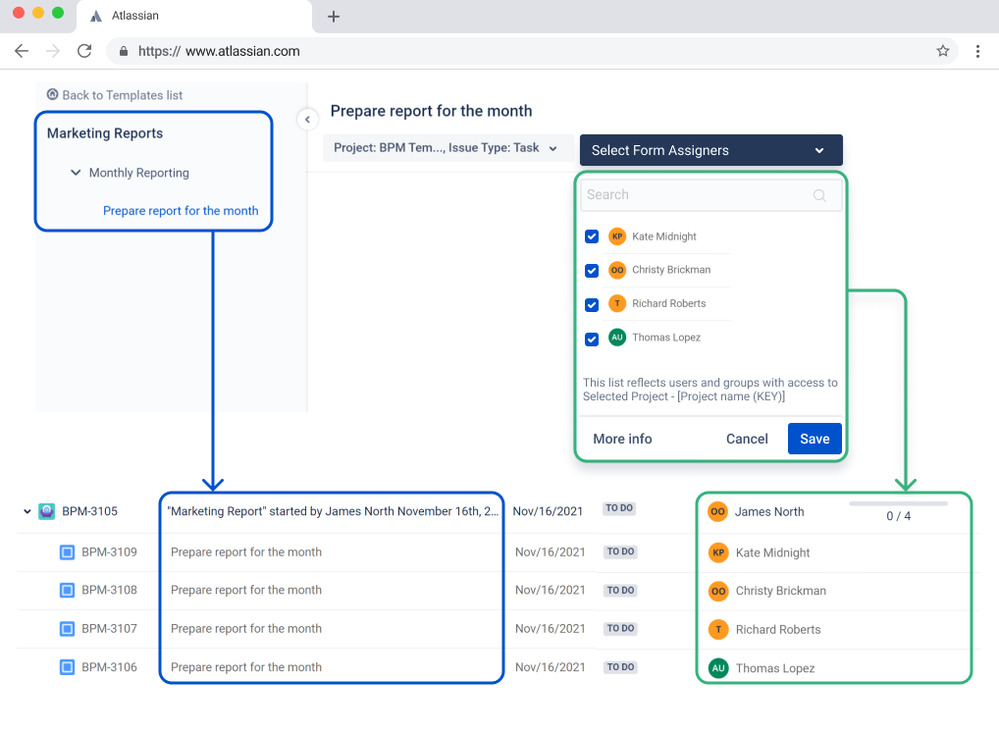Viewport: 999px width, 732px height.
Task: Click the task icon beside BPM-3107
Action: 67,629
